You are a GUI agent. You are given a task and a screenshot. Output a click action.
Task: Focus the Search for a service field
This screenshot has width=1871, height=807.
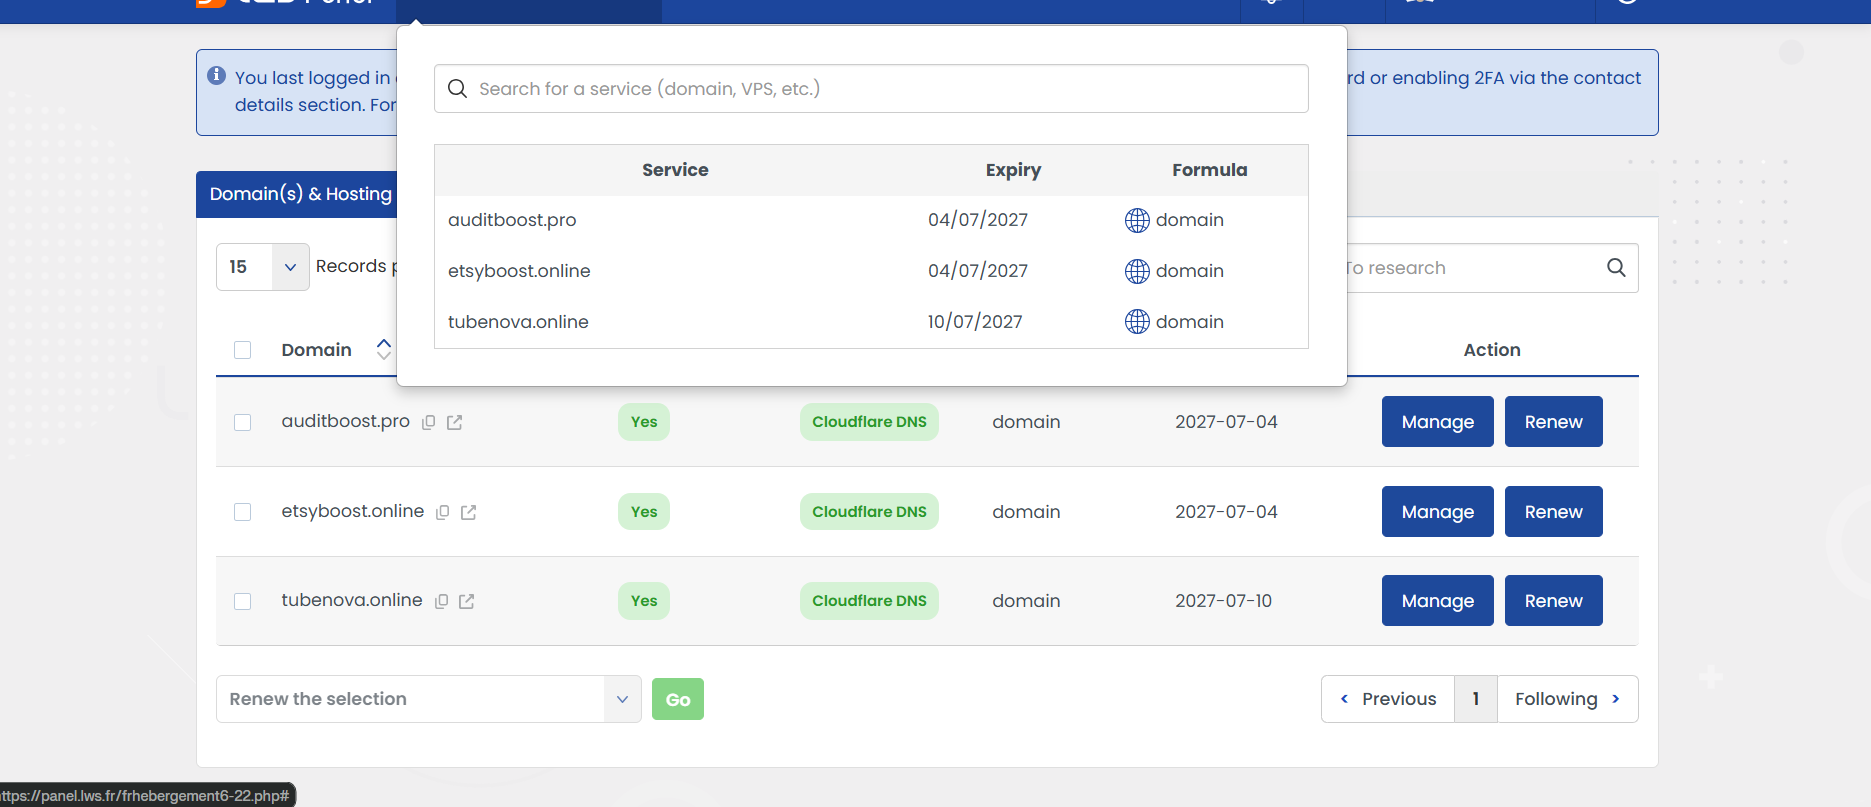pos(871,89)
